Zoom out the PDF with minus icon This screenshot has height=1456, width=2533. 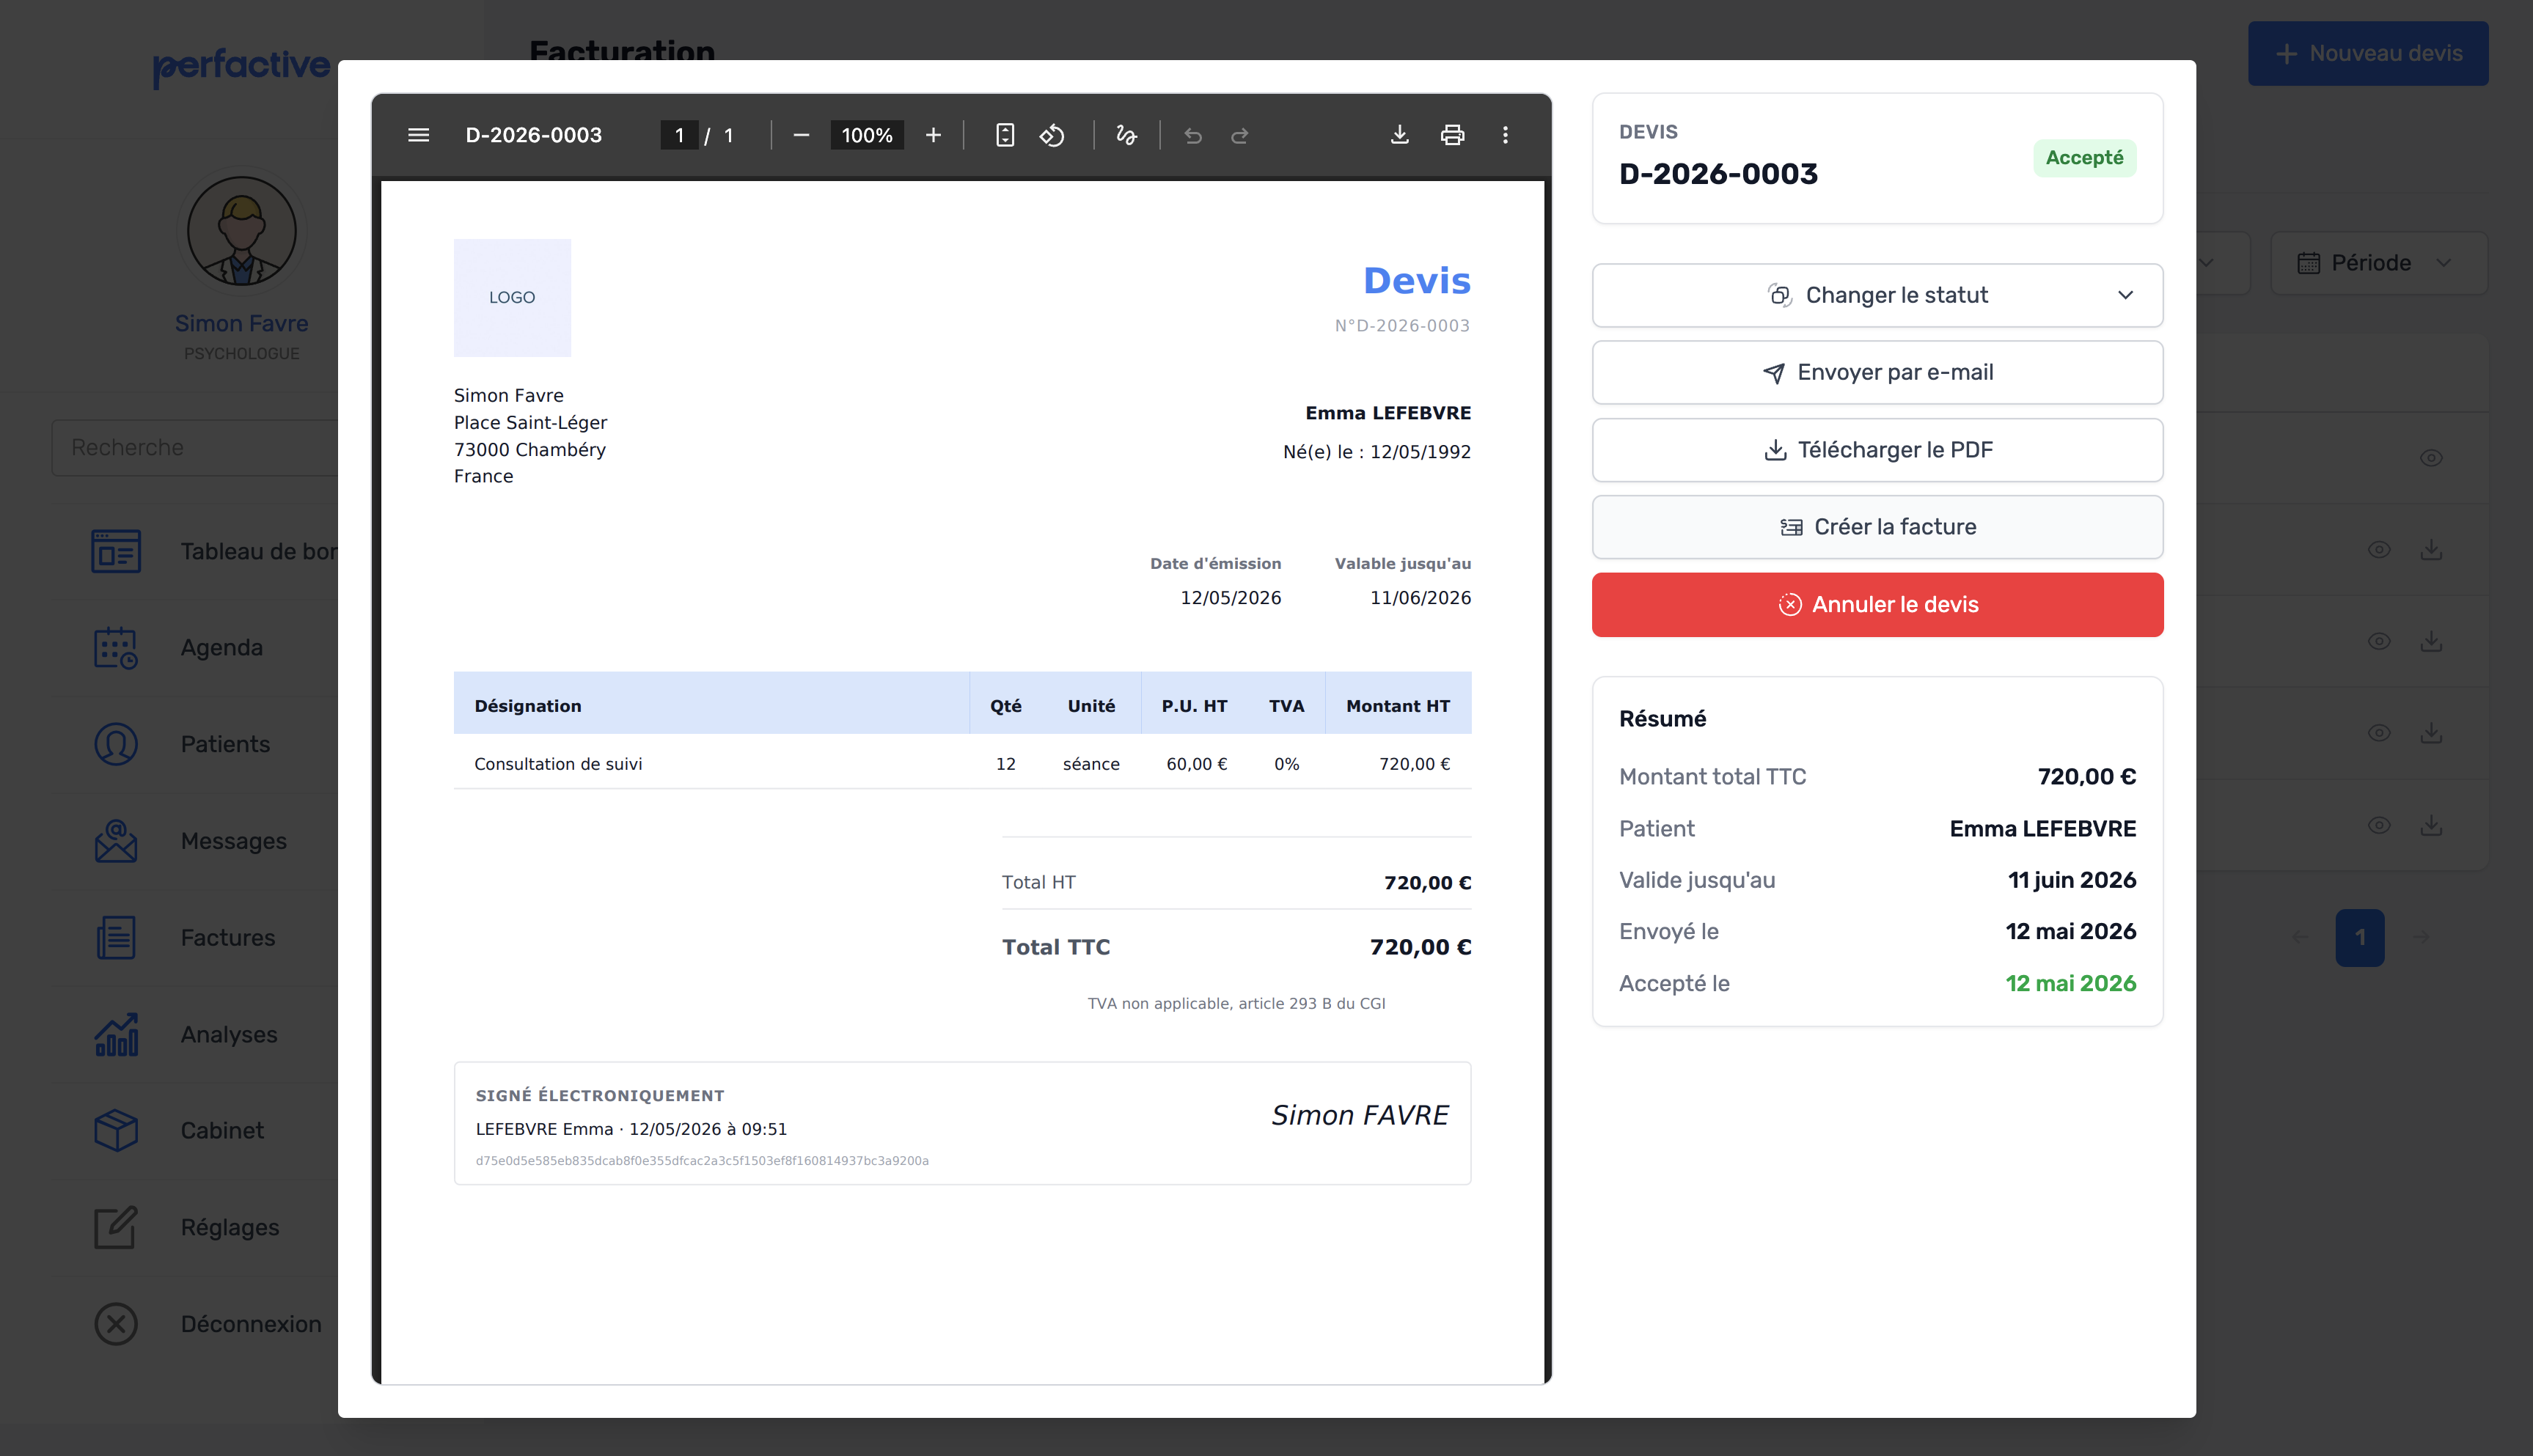tap(801, 135)
